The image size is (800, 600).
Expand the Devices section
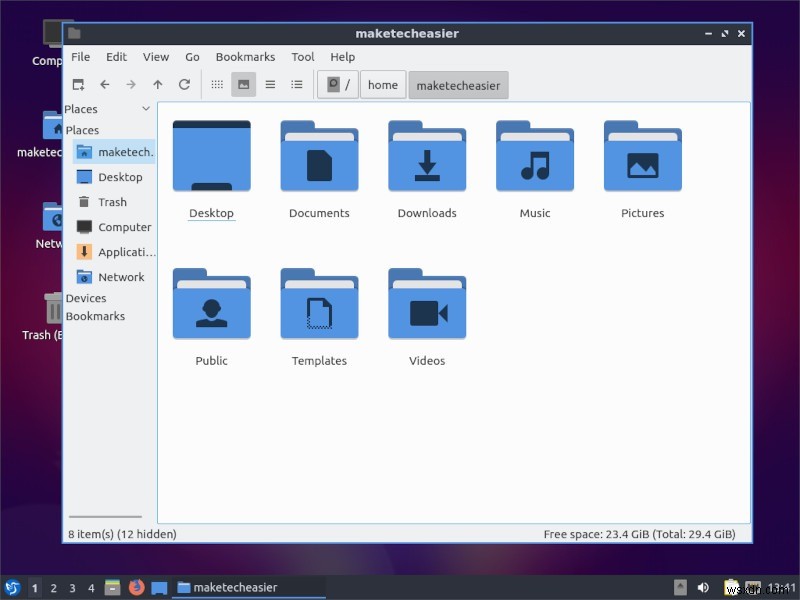(86, 298)
